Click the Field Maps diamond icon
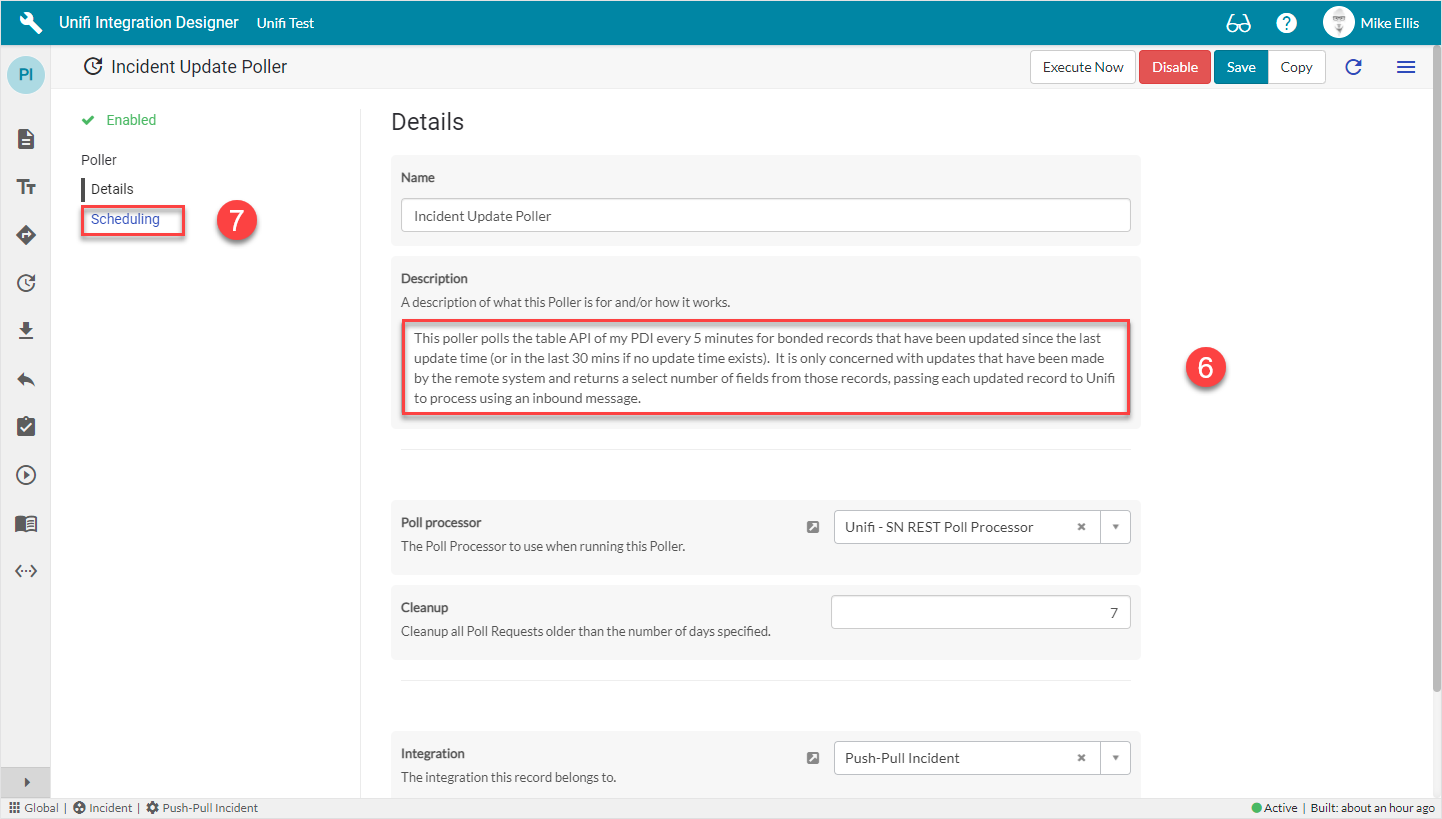The image size is (1442, 819). coord(25,235)
